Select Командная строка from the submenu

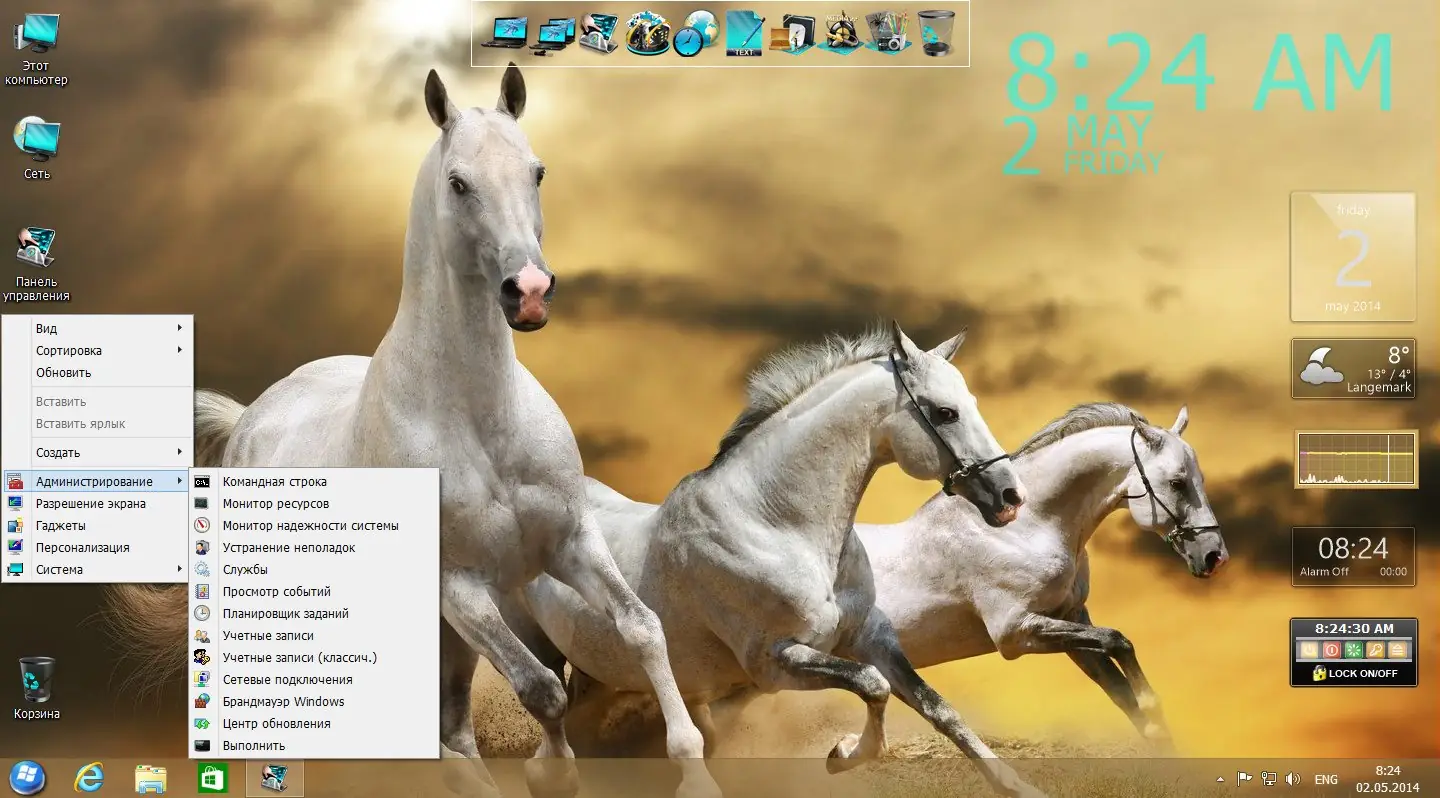(x=314, y=481)
